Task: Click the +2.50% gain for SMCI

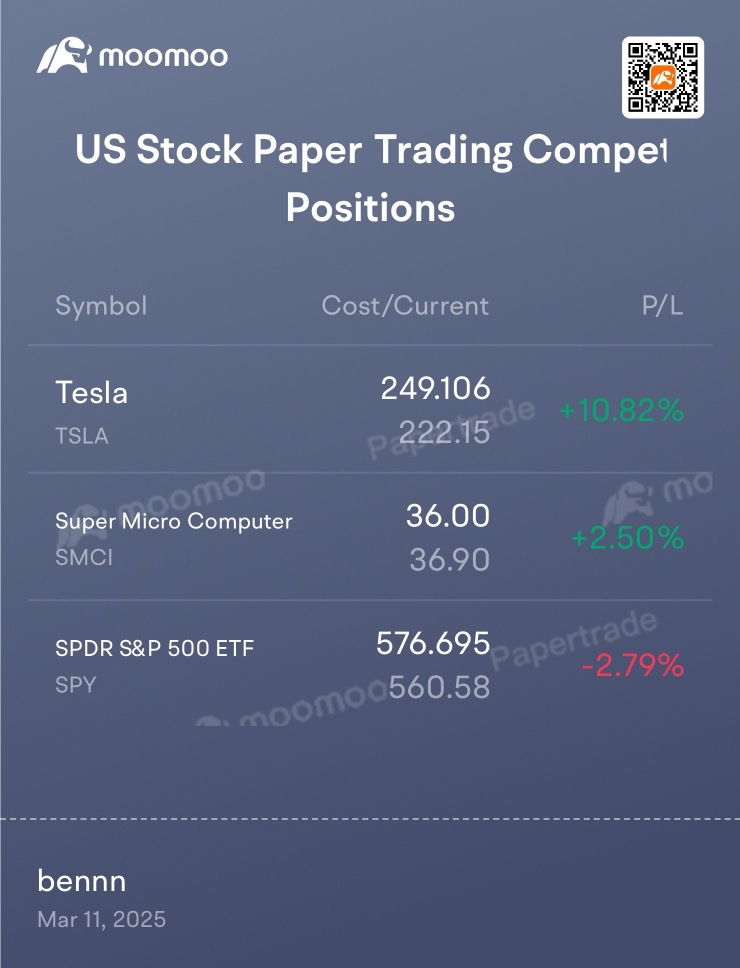Action: [x=627, y=538]
